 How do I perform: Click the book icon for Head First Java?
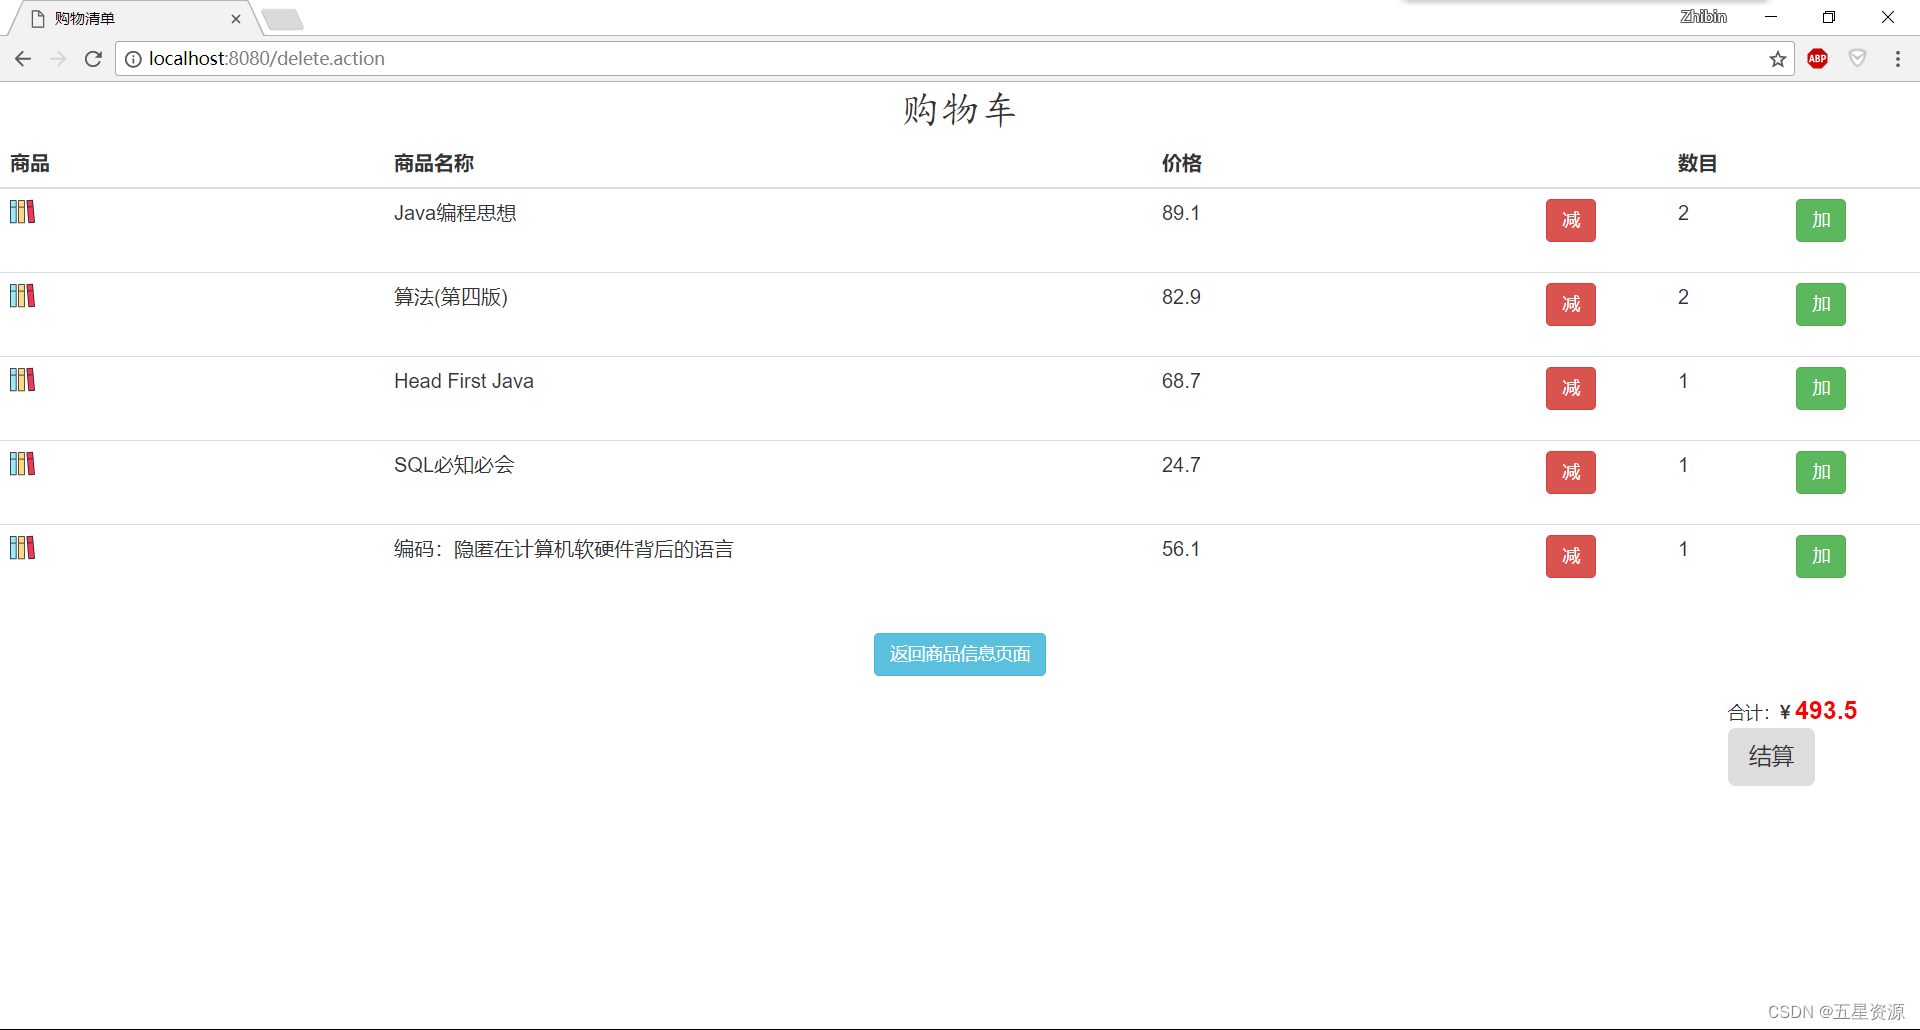(x=22, y=380)
